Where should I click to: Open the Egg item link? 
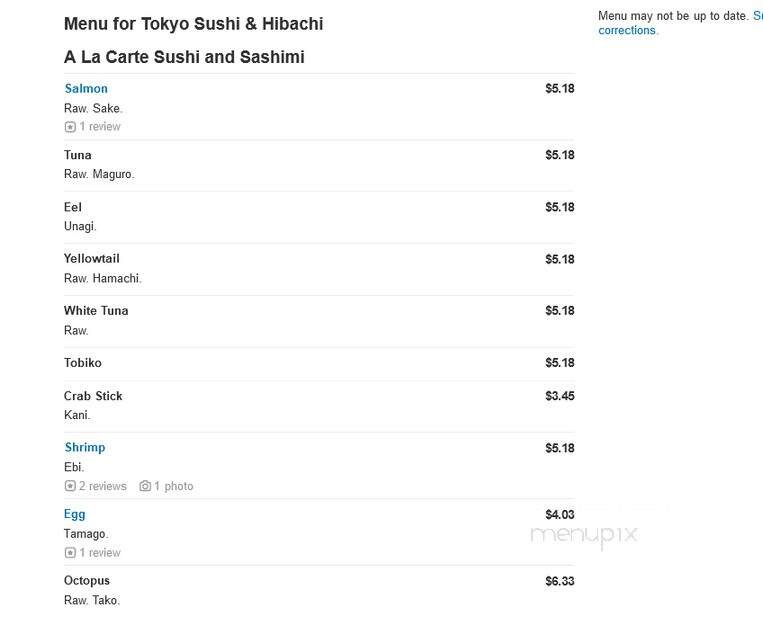point(75,514)
